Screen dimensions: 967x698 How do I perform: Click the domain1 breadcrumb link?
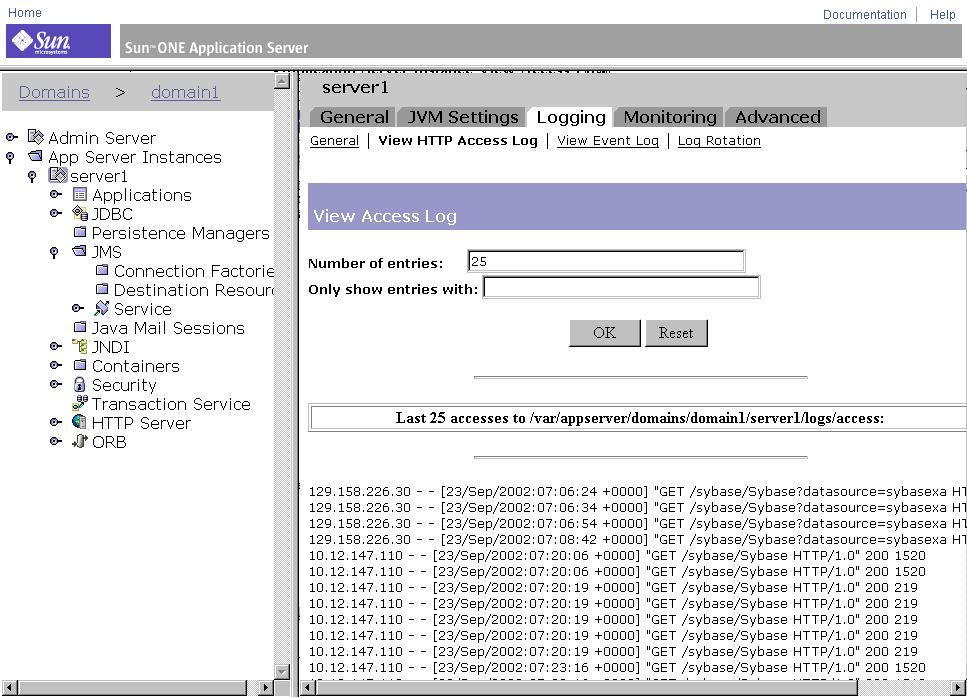[x=185, y=92]
